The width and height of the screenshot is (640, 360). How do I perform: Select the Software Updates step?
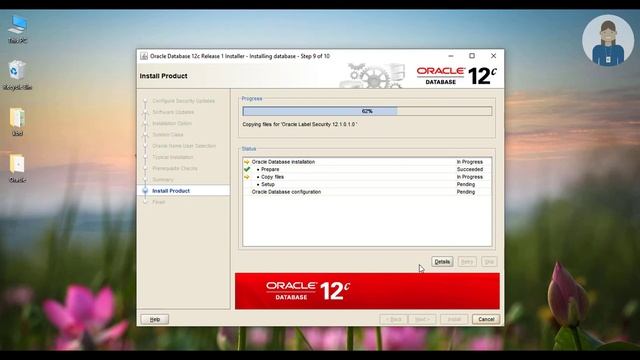pyautogui.click(x=173, y=112)
